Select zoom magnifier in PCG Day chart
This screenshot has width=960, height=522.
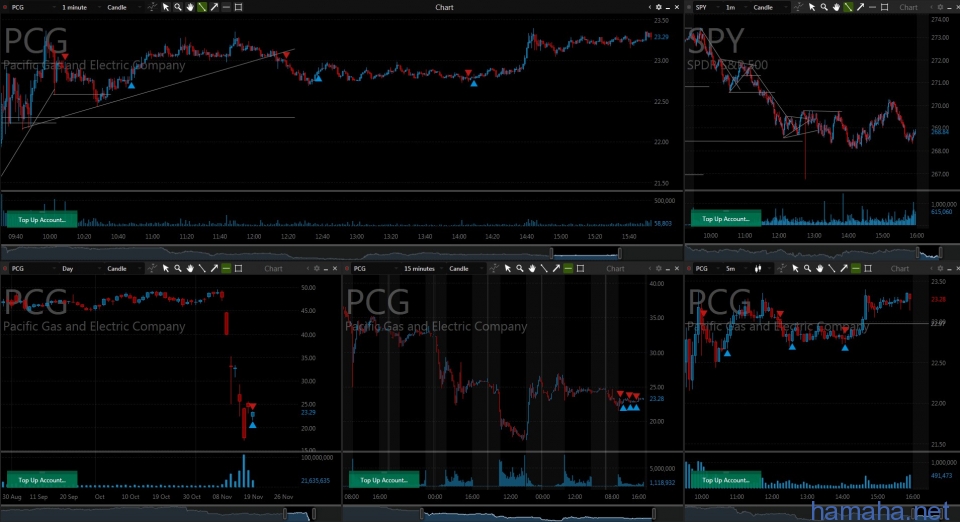178,269
